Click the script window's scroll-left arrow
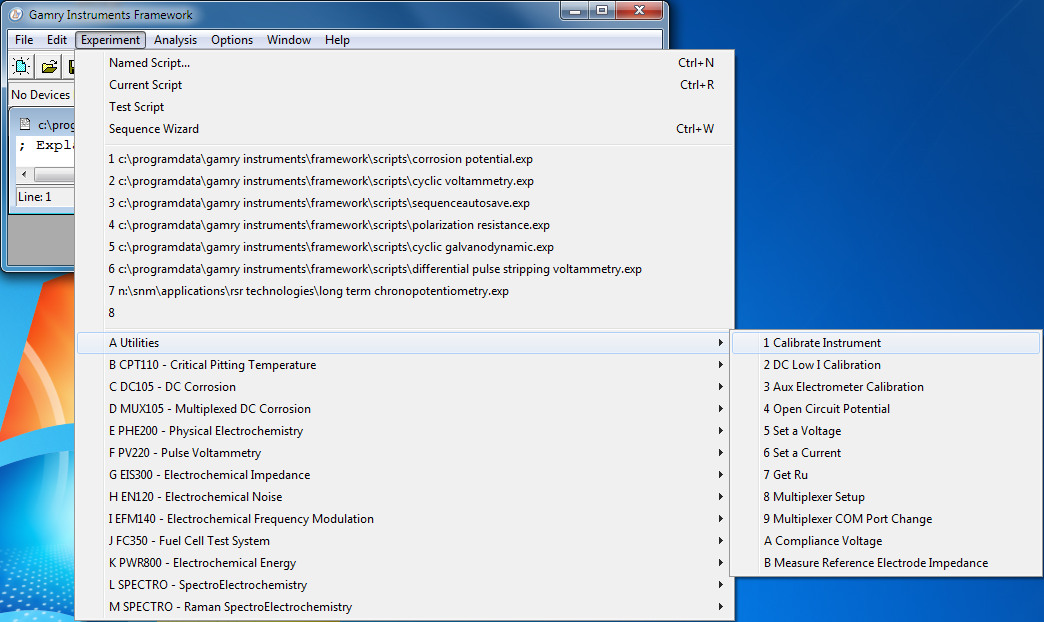The image size is (1044, 622). [x=25, y=174]
